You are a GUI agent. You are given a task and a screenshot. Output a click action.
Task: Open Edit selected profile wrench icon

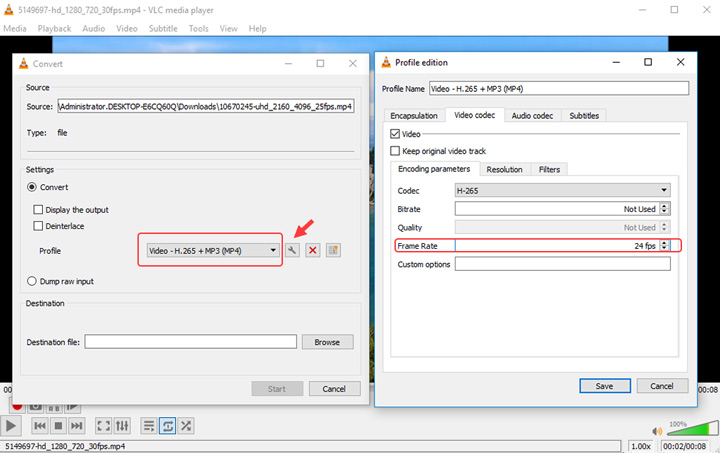292,250
